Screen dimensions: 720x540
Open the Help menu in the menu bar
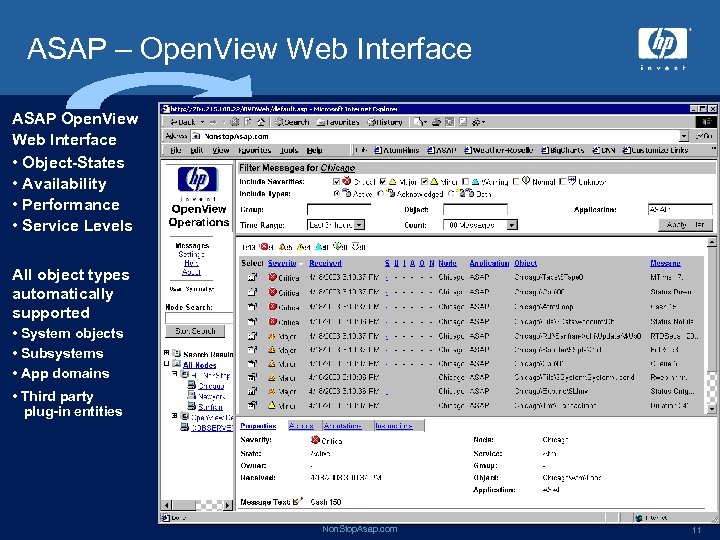tap(315, 150)
